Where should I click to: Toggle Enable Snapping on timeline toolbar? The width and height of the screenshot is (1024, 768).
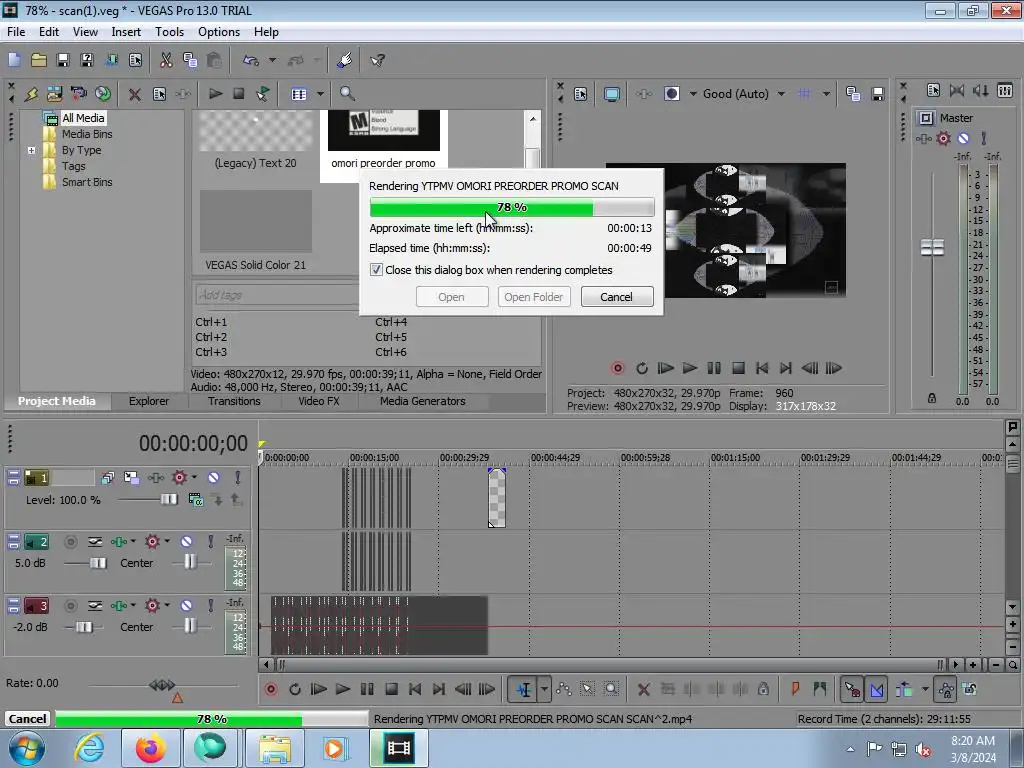[x=852, y=689]
